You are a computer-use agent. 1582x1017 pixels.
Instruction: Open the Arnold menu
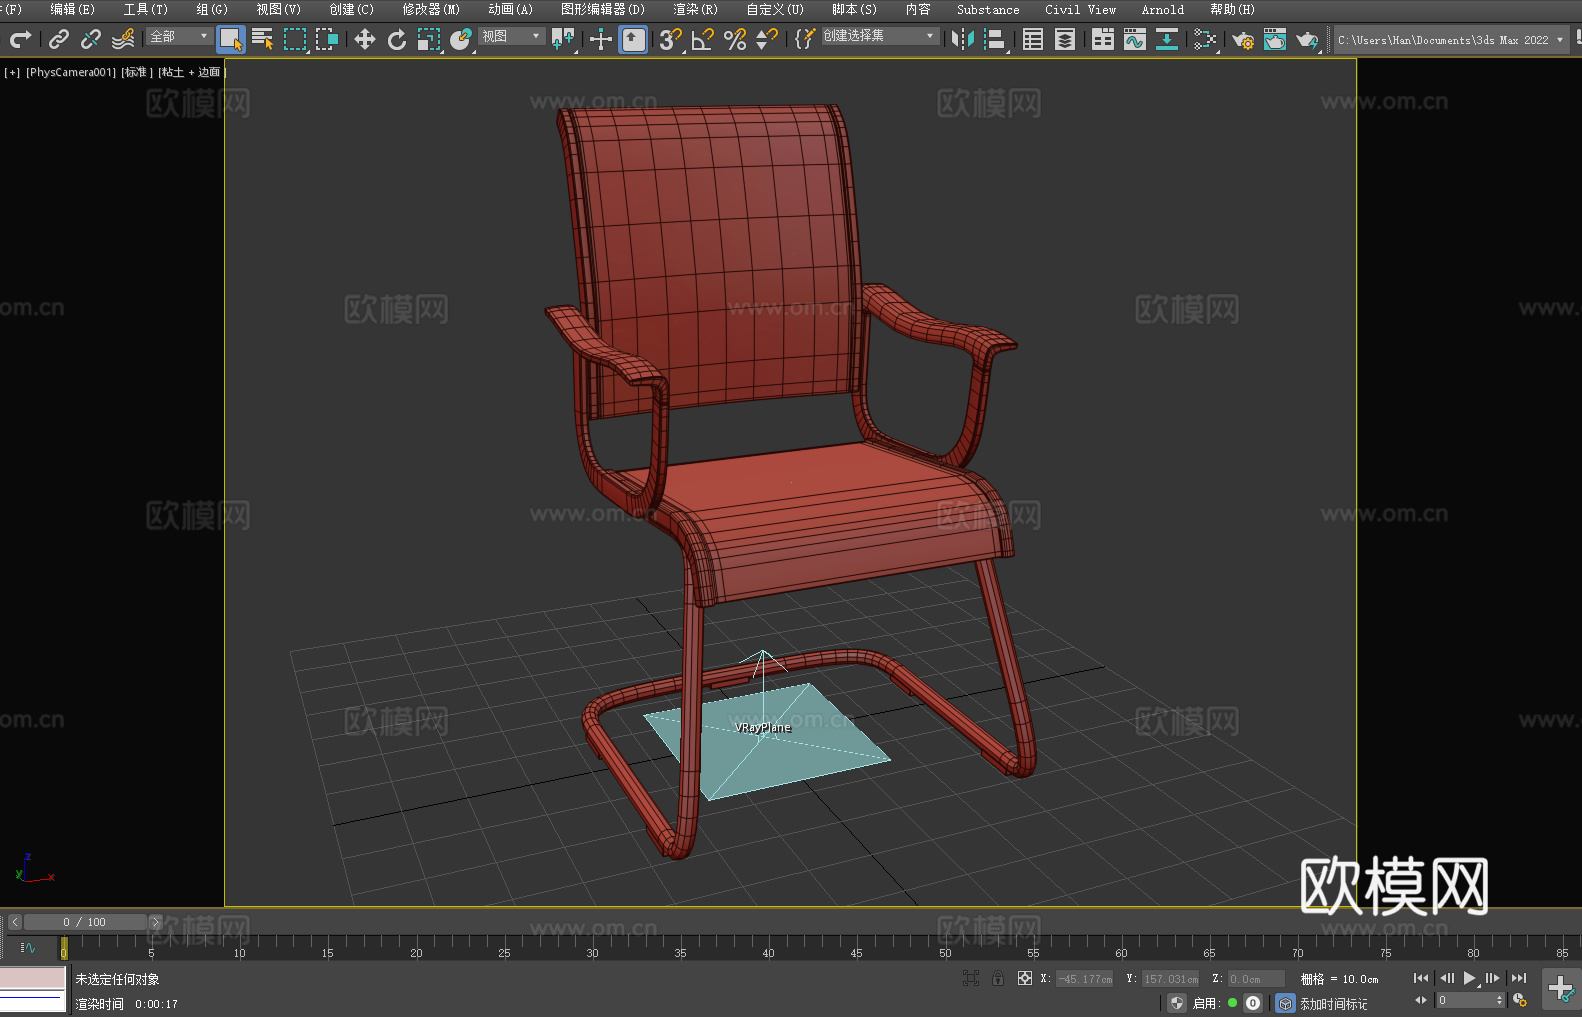coord(1163,9)
